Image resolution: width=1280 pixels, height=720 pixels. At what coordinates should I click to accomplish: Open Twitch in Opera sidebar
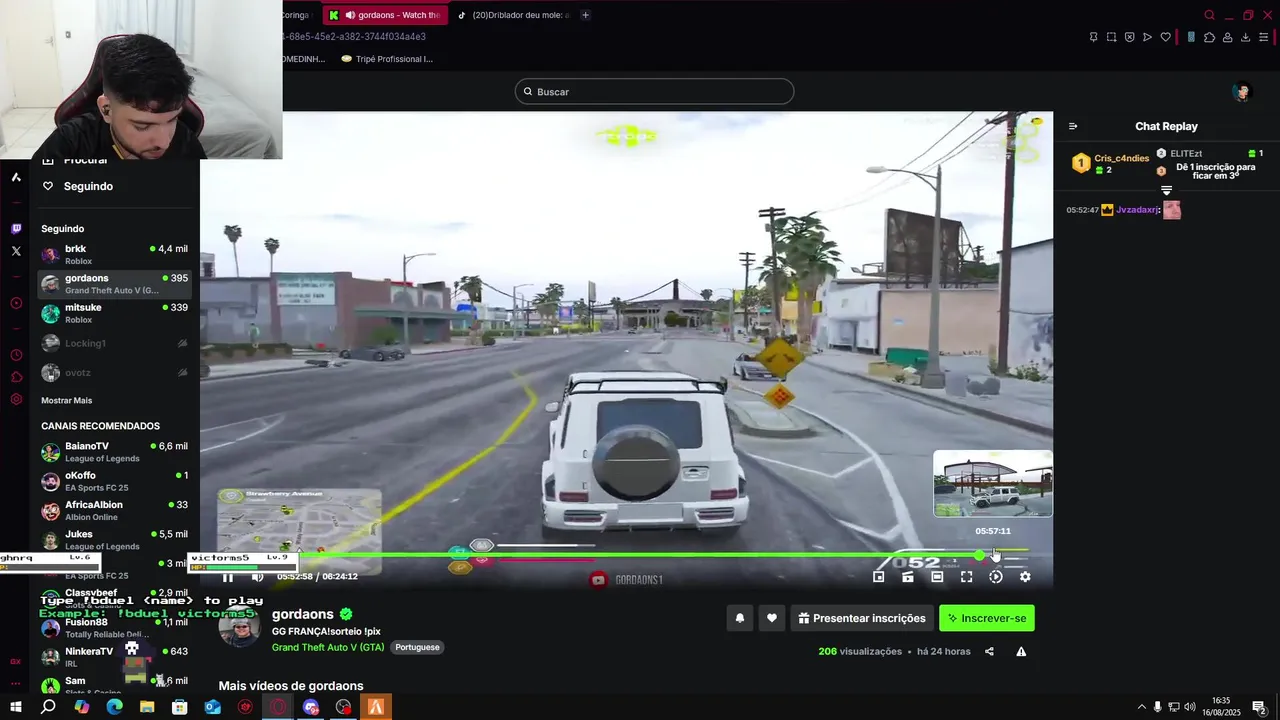[x=16, y=228]
